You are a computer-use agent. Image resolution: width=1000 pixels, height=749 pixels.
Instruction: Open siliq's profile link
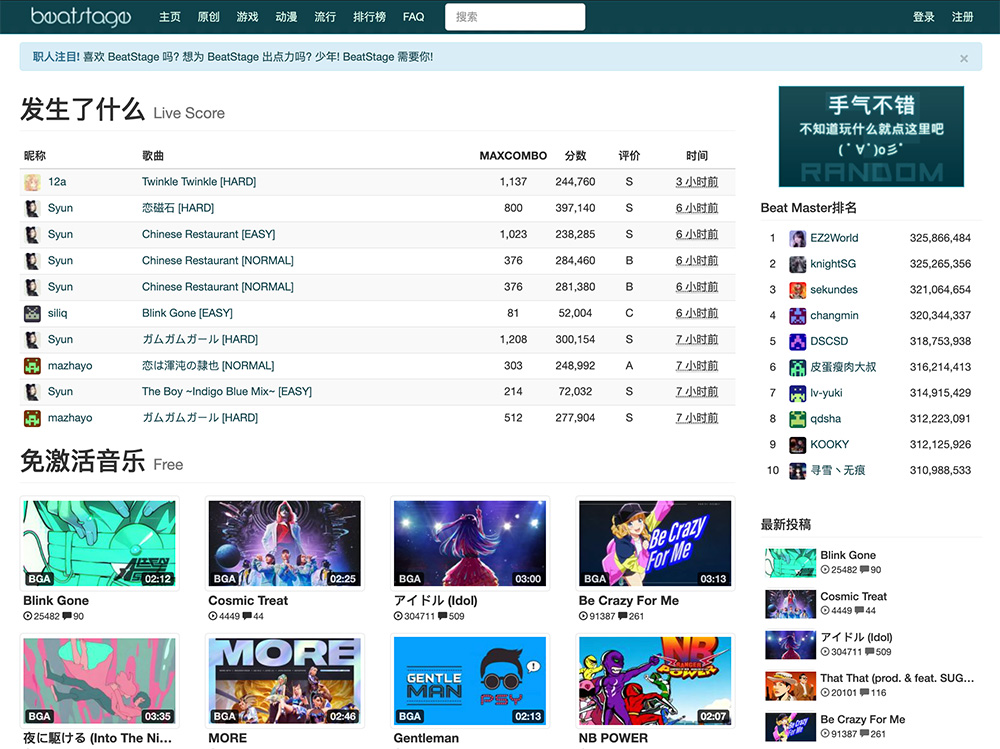point(57,313)
